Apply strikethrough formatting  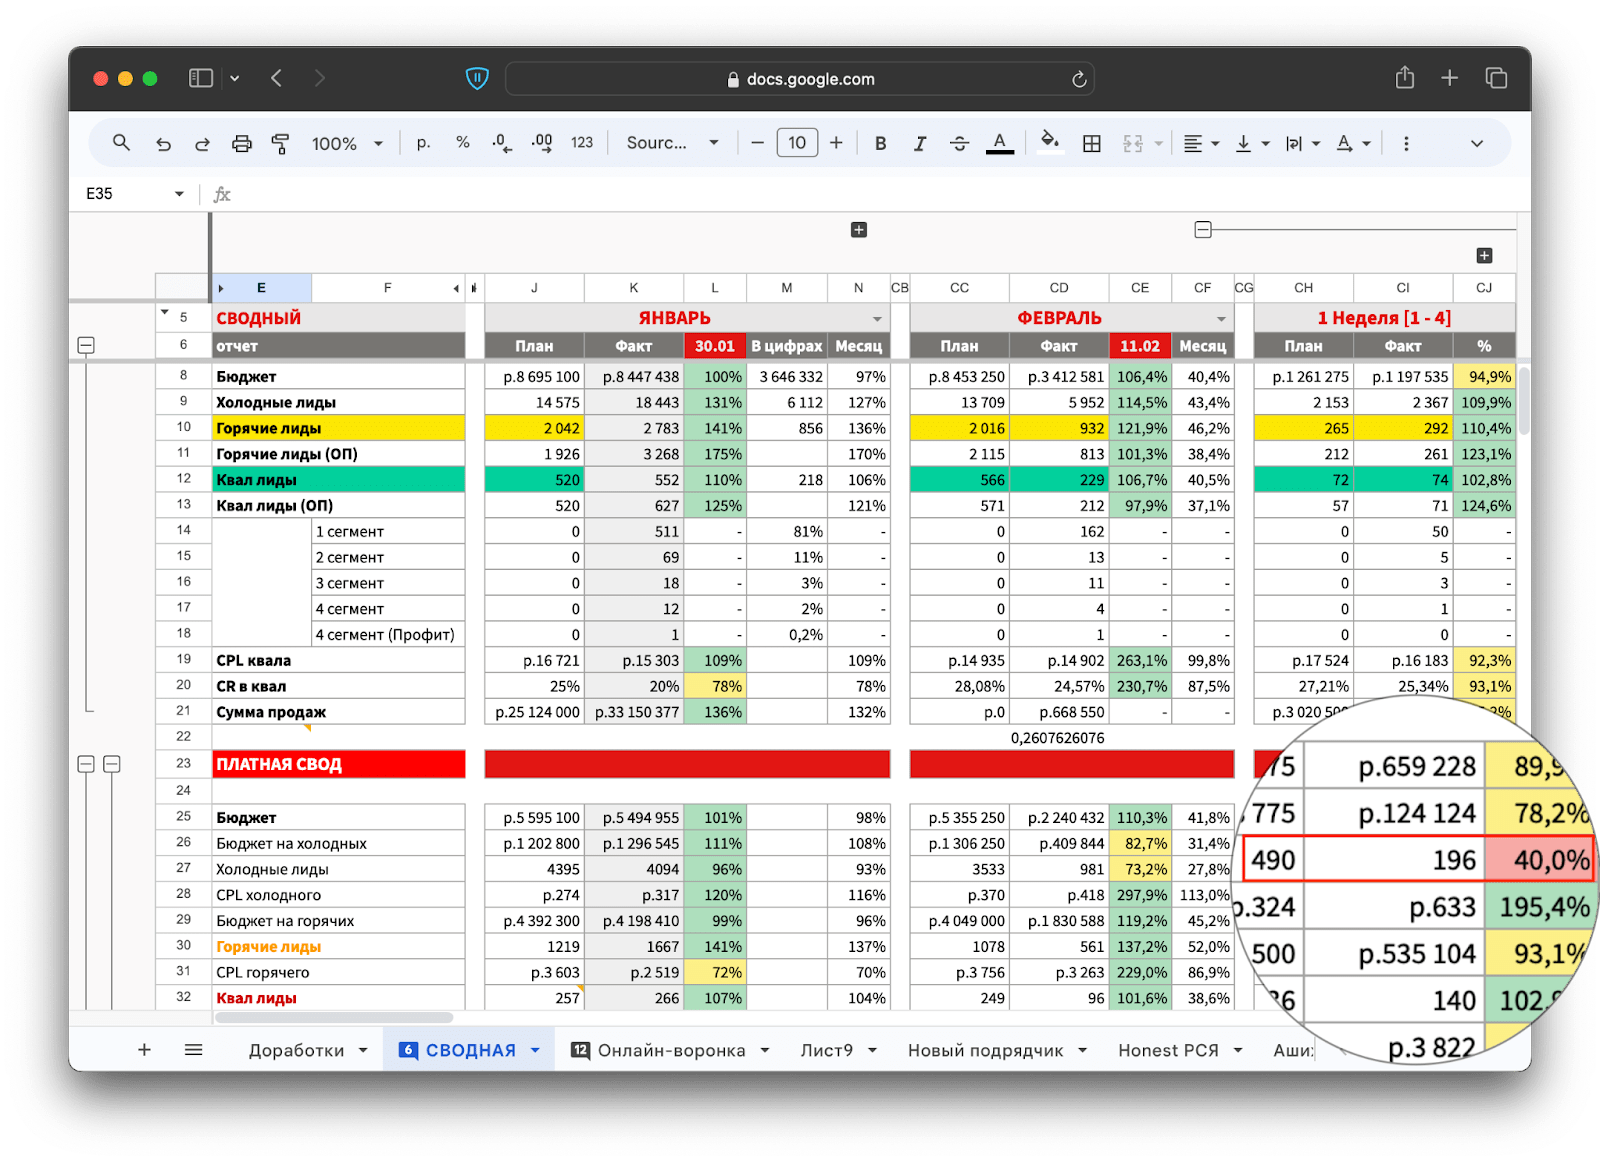[x=959, y=144]
